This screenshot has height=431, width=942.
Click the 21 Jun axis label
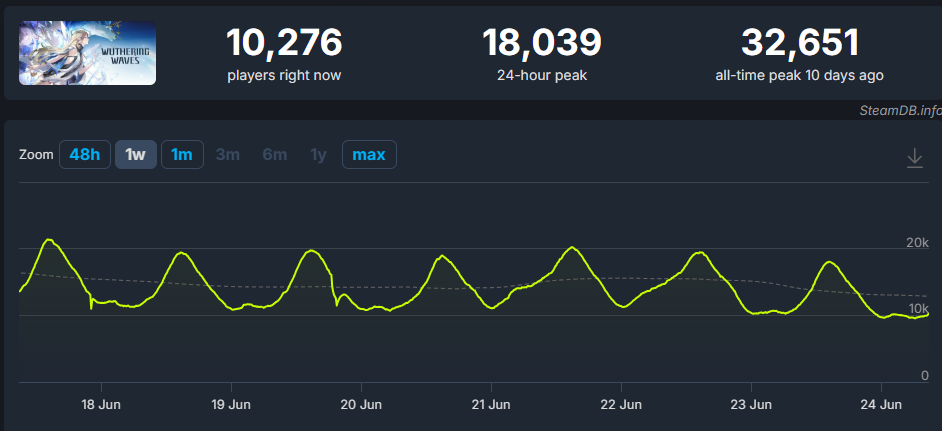tap(491, 405)
